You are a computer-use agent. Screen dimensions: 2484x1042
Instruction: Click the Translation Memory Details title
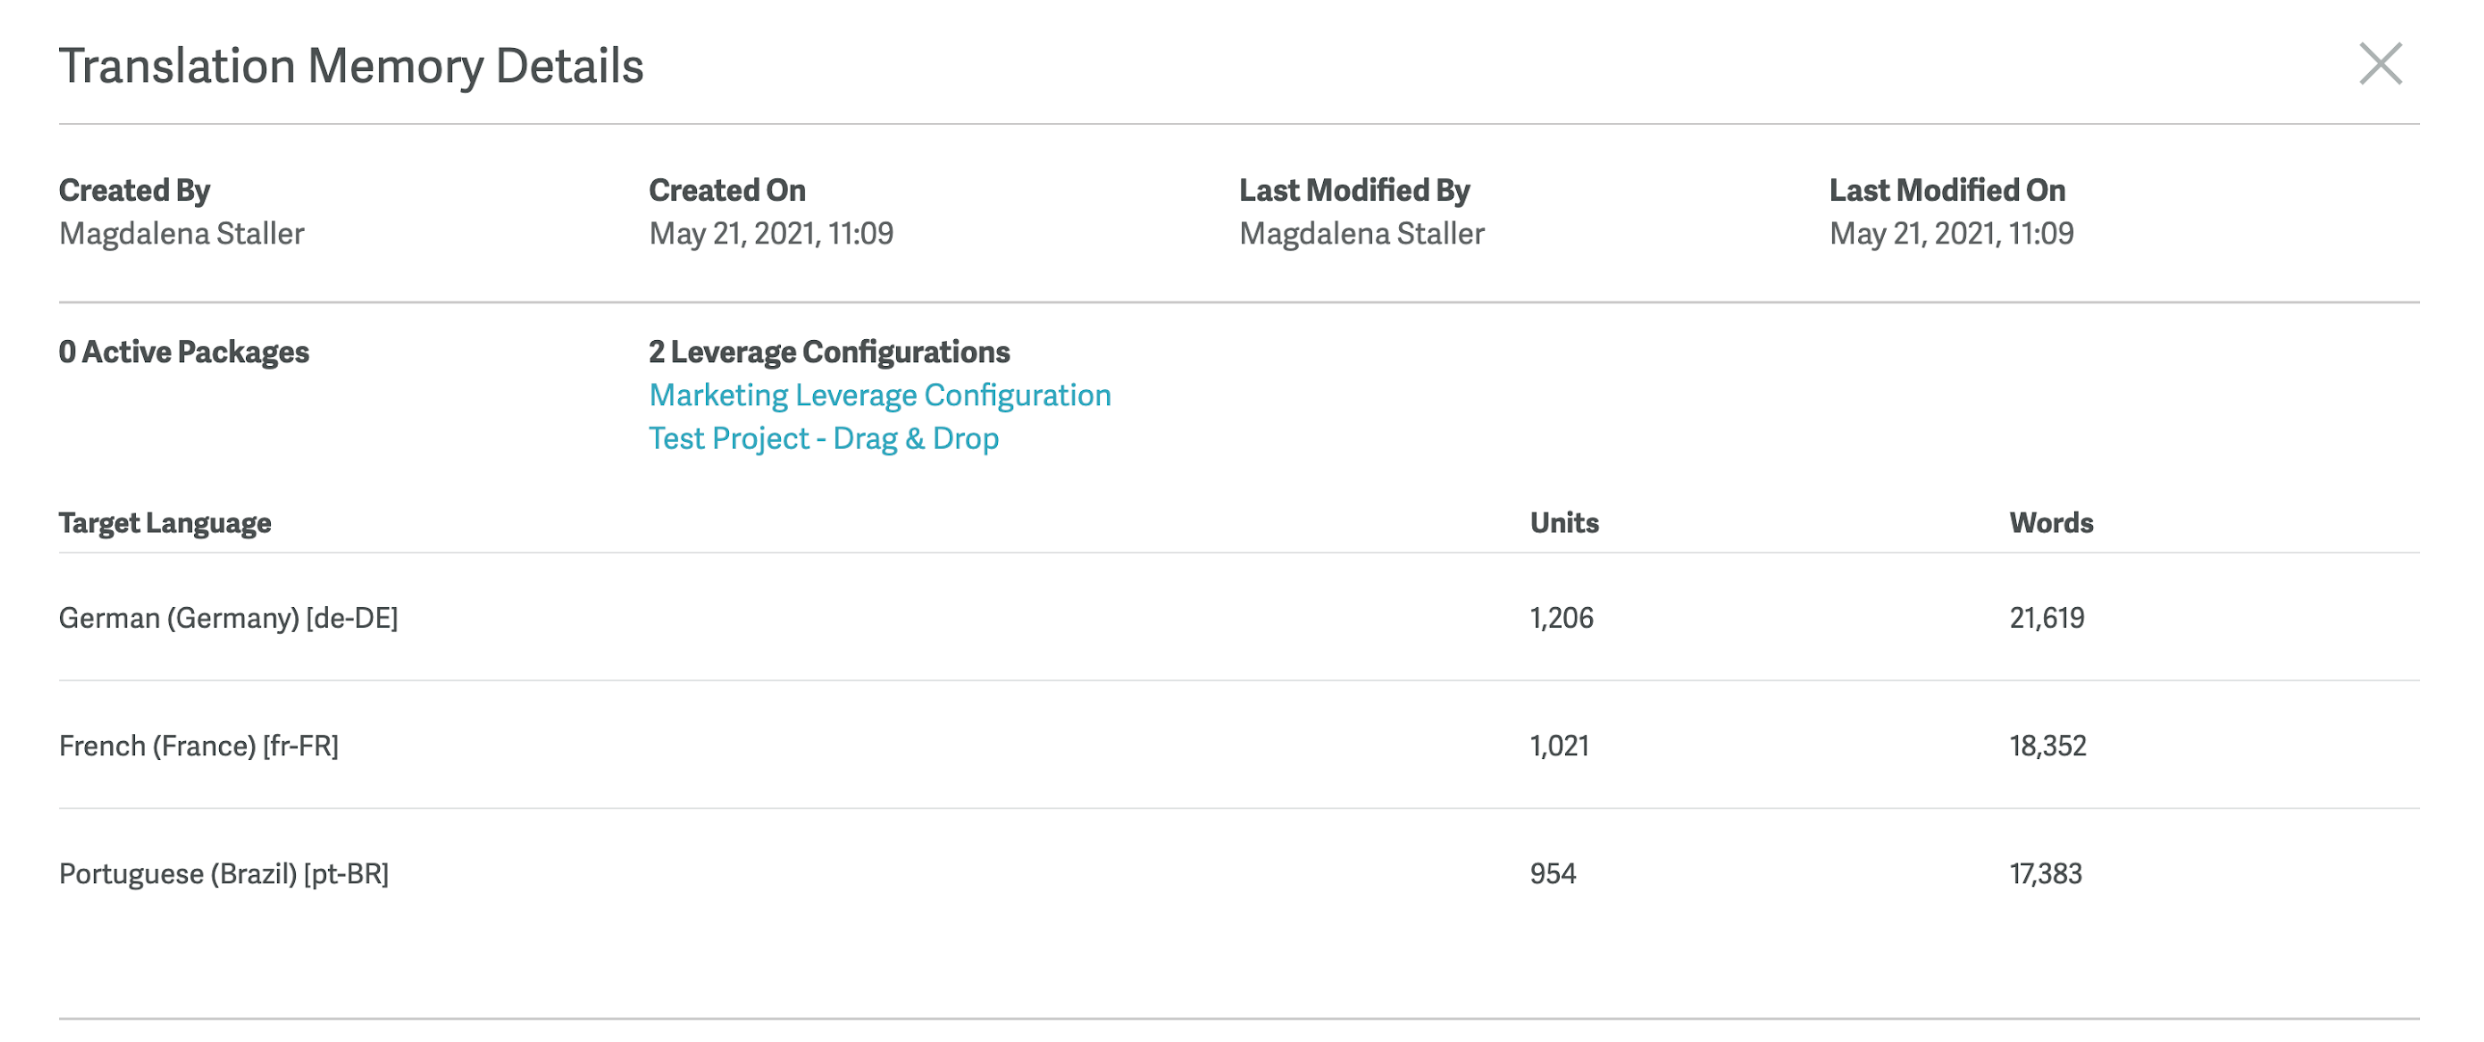351,67
